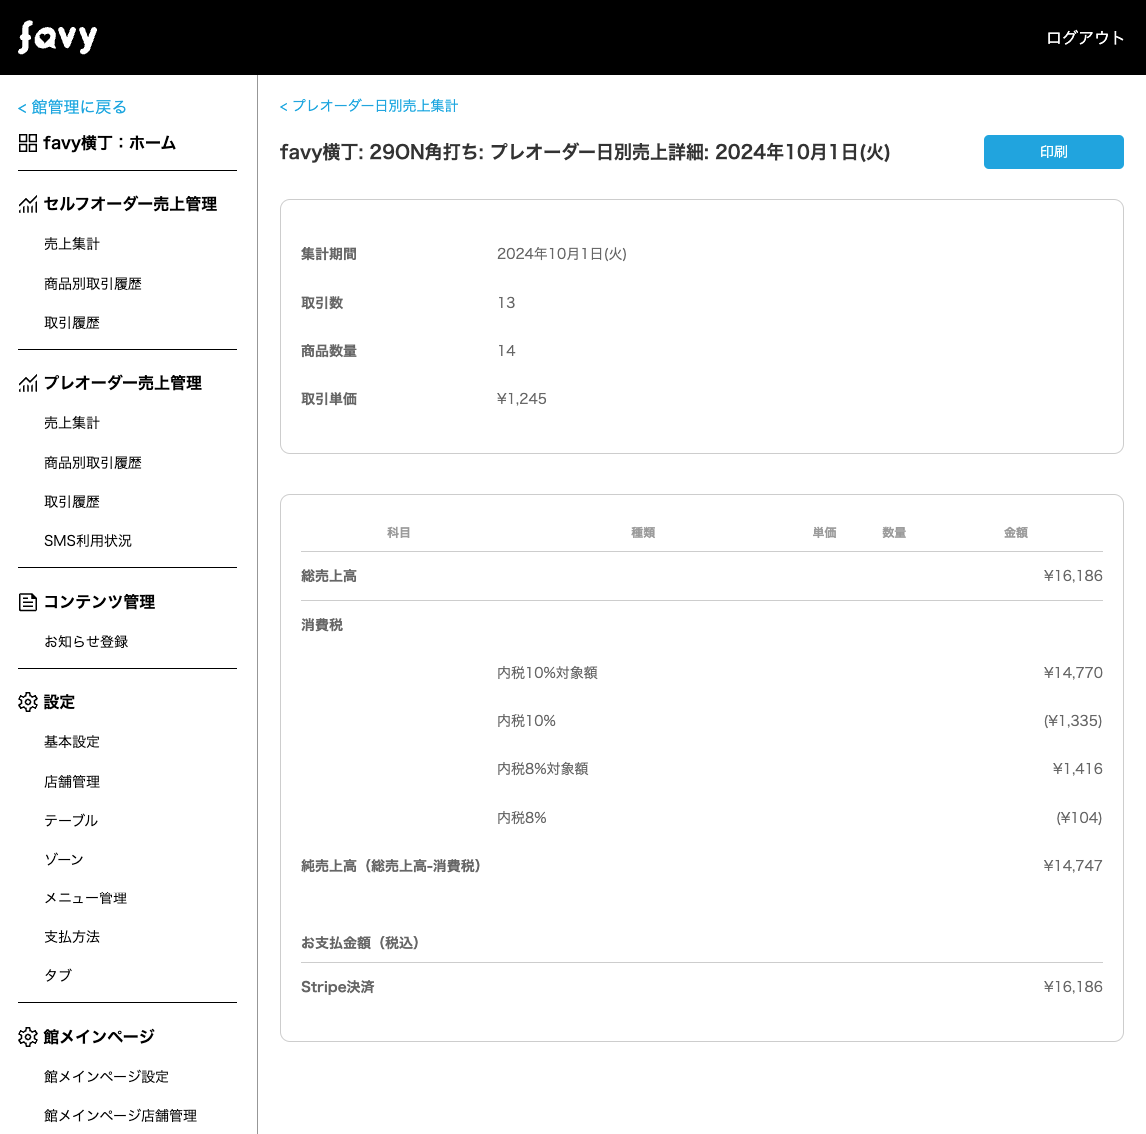Select the セルフオーダー売上管理 section heading
Viewport: 1146px width, 1134px height.
coord(130,205)
